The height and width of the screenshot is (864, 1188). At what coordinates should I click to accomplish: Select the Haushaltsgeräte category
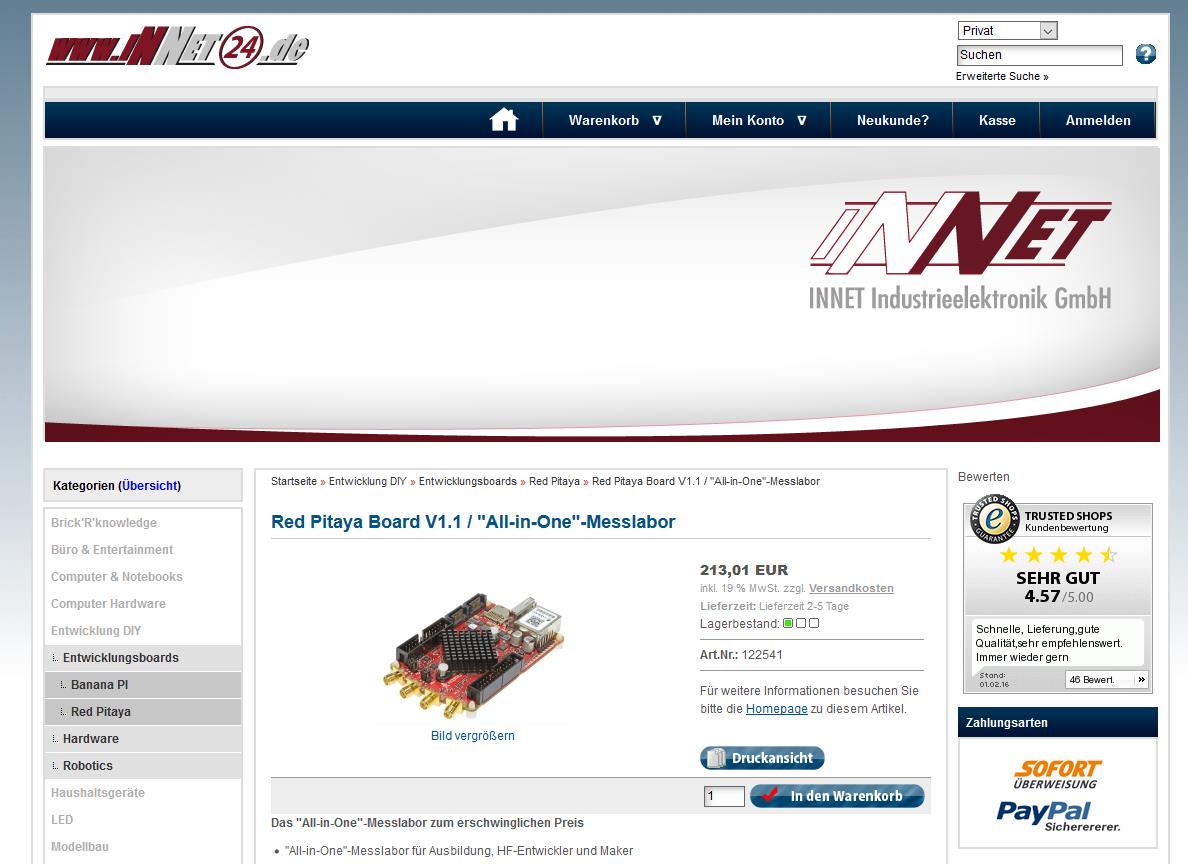(x=98, y=793)
